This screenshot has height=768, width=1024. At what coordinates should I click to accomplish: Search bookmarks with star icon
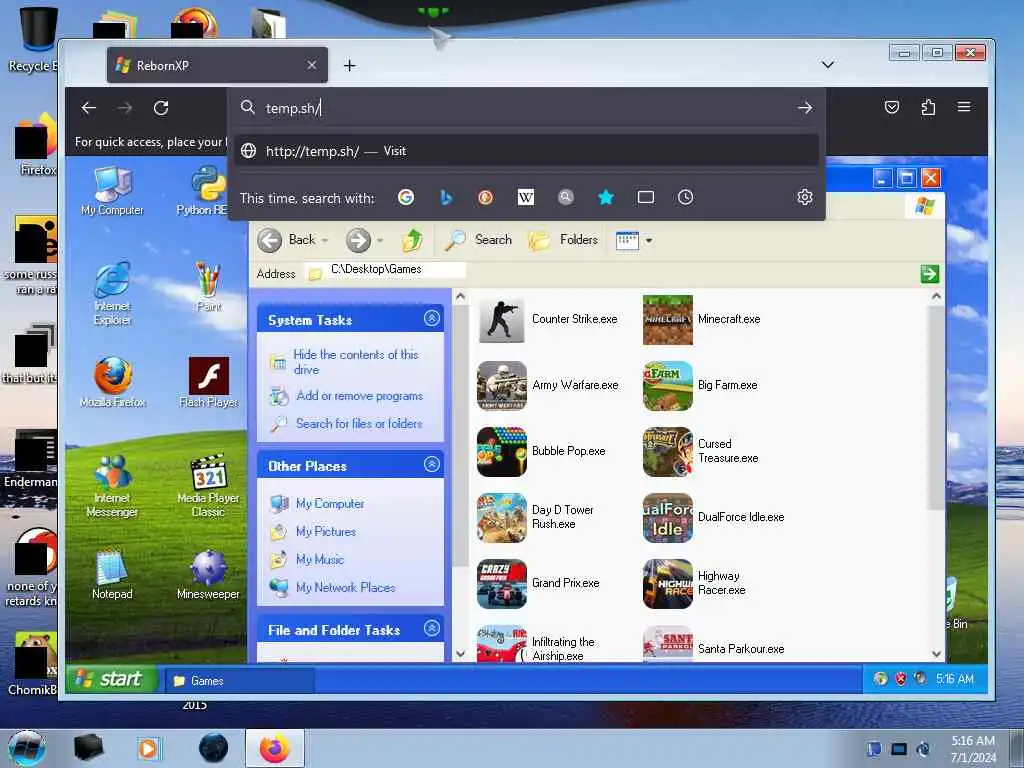(606, 197)
